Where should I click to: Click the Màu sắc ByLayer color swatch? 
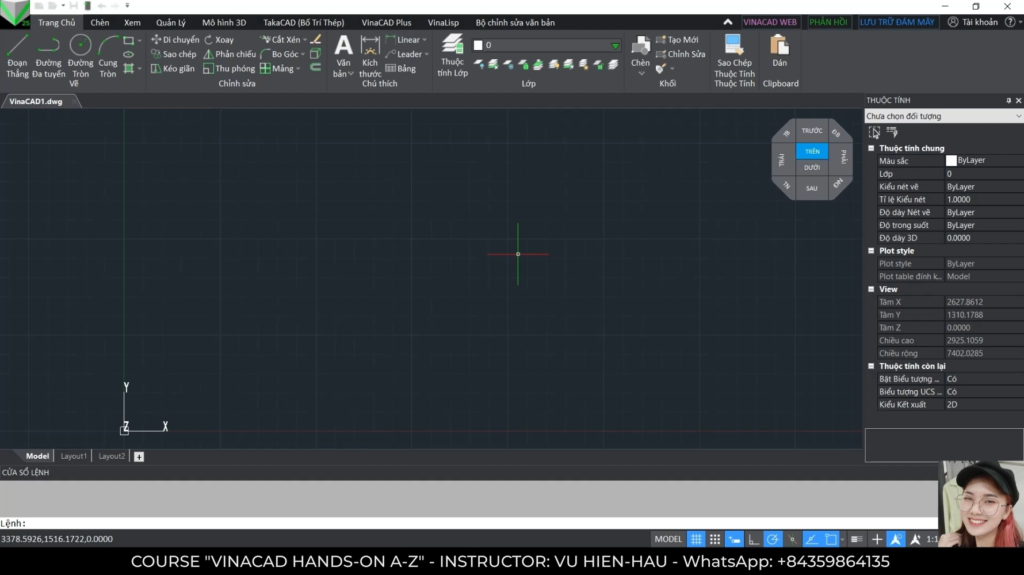pyautogui.click(x=951, y=161)
